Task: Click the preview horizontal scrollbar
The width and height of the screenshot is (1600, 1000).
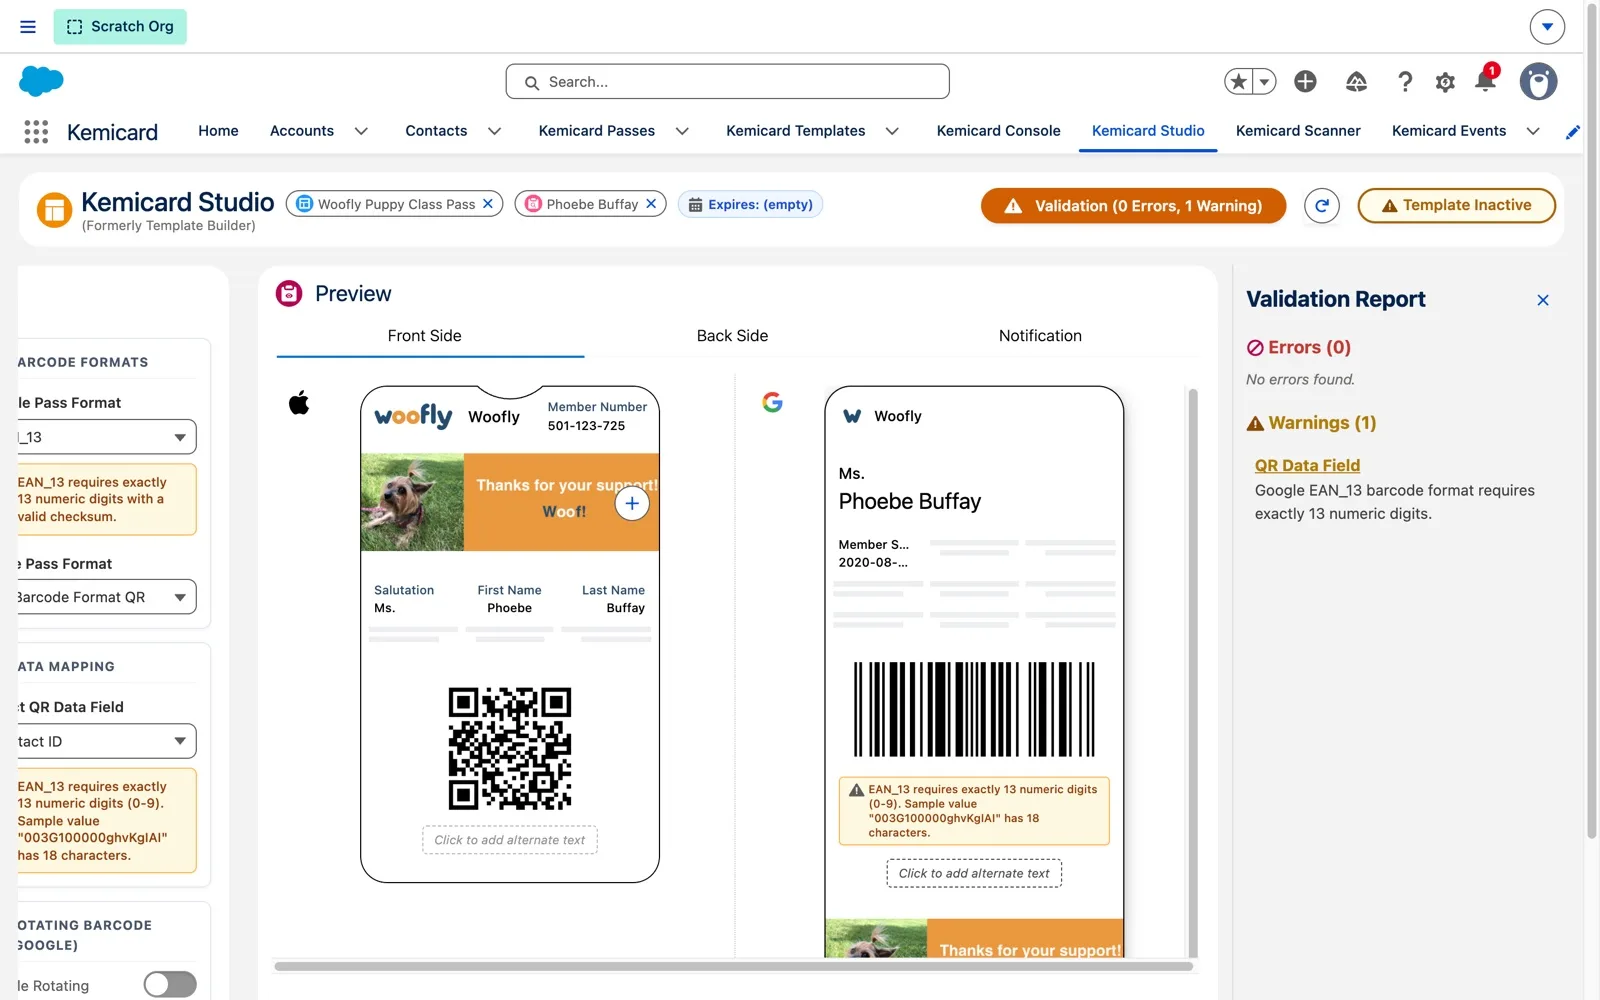Action: pos(734,967)
